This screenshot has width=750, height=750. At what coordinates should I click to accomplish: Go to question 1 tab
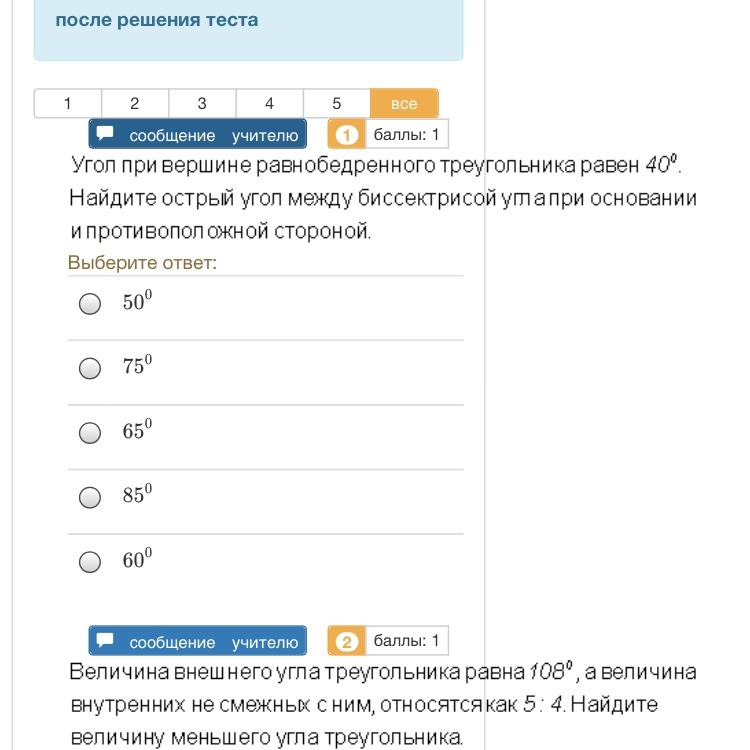[67, 103]
